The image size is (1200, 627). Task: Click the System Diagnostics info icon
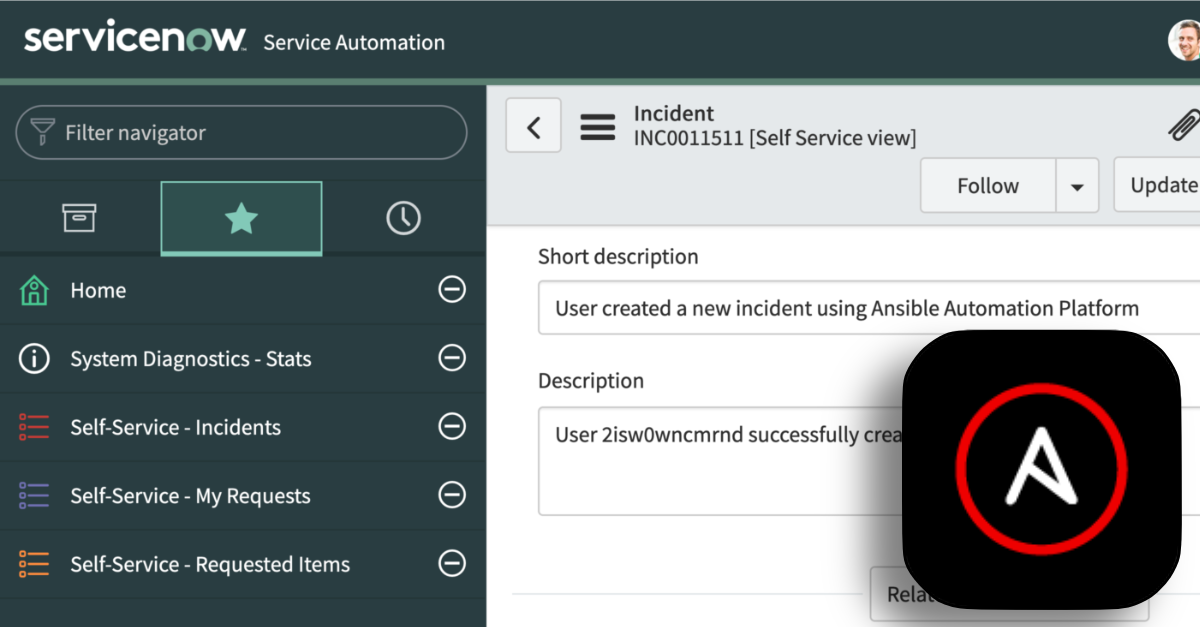[34, 359]
